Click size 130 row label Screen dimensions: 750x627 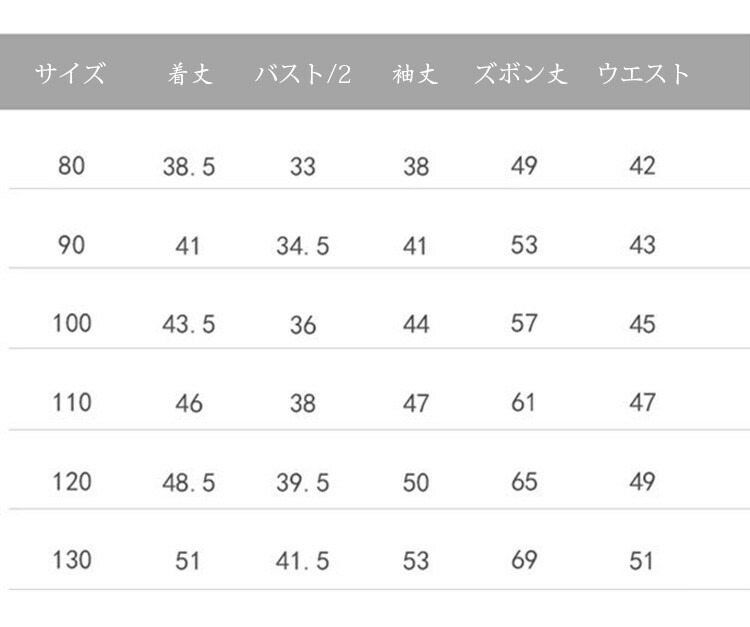pos(72,560)
